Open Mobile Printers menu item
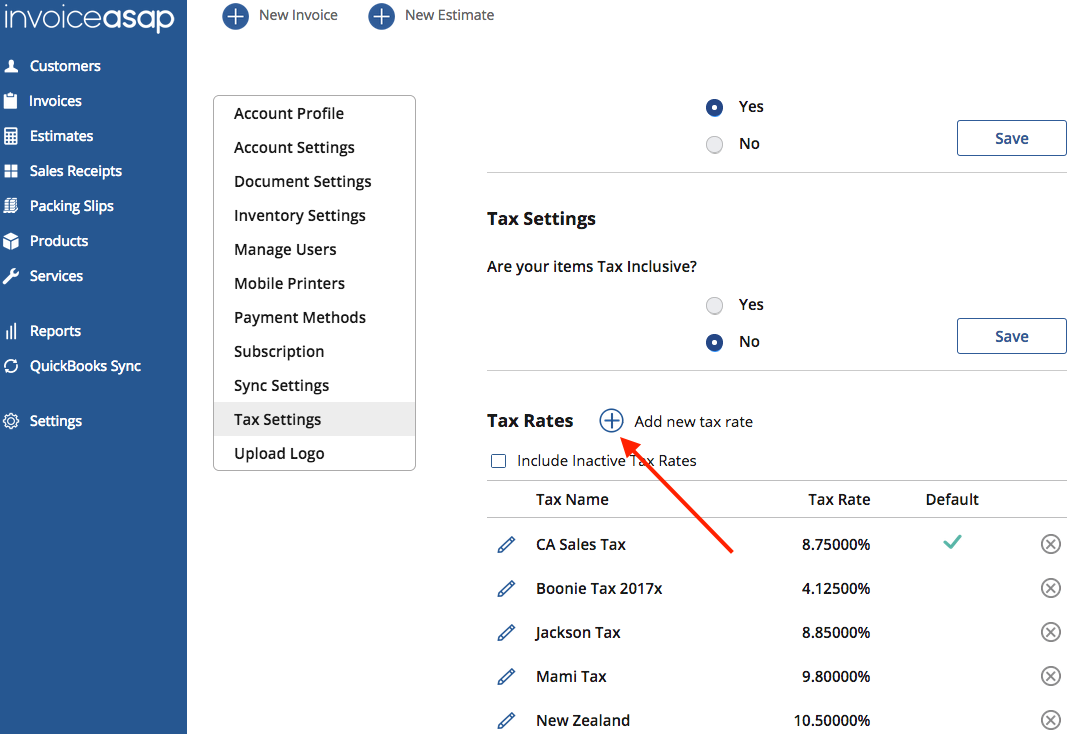The width and height of the screenshot is (1072, 734). click(314, 284)
